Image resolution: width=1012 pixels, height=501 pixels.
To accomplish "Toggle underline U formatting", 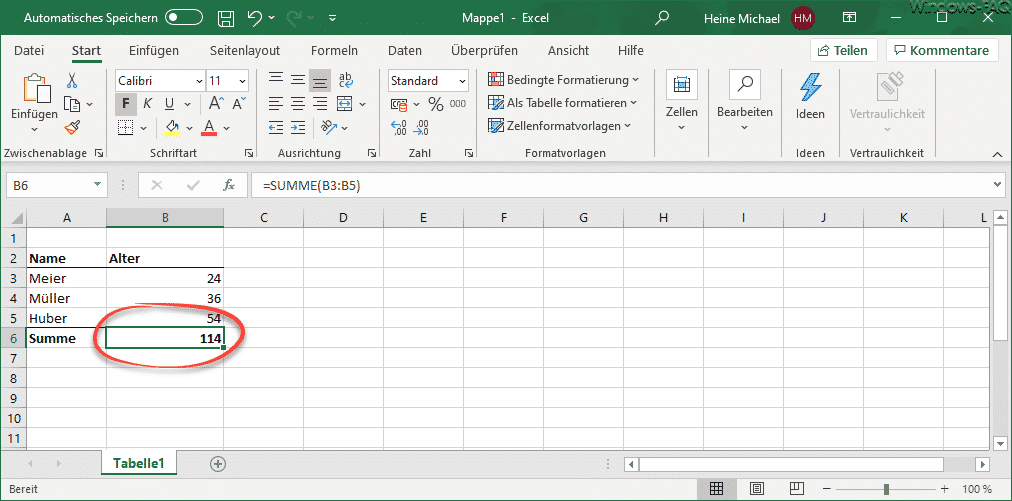I will pos(169,103).
